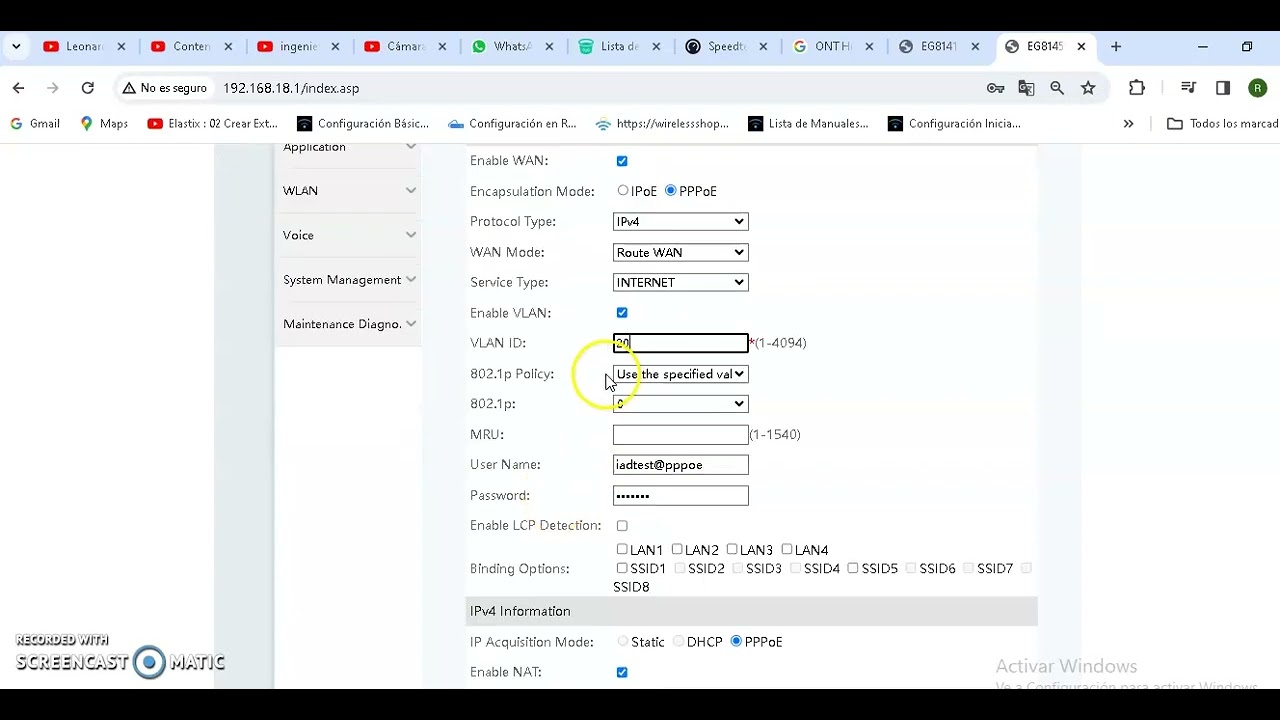Click the MRU input field
This screenshot has width=1280, height=720.
pos(680,435)
